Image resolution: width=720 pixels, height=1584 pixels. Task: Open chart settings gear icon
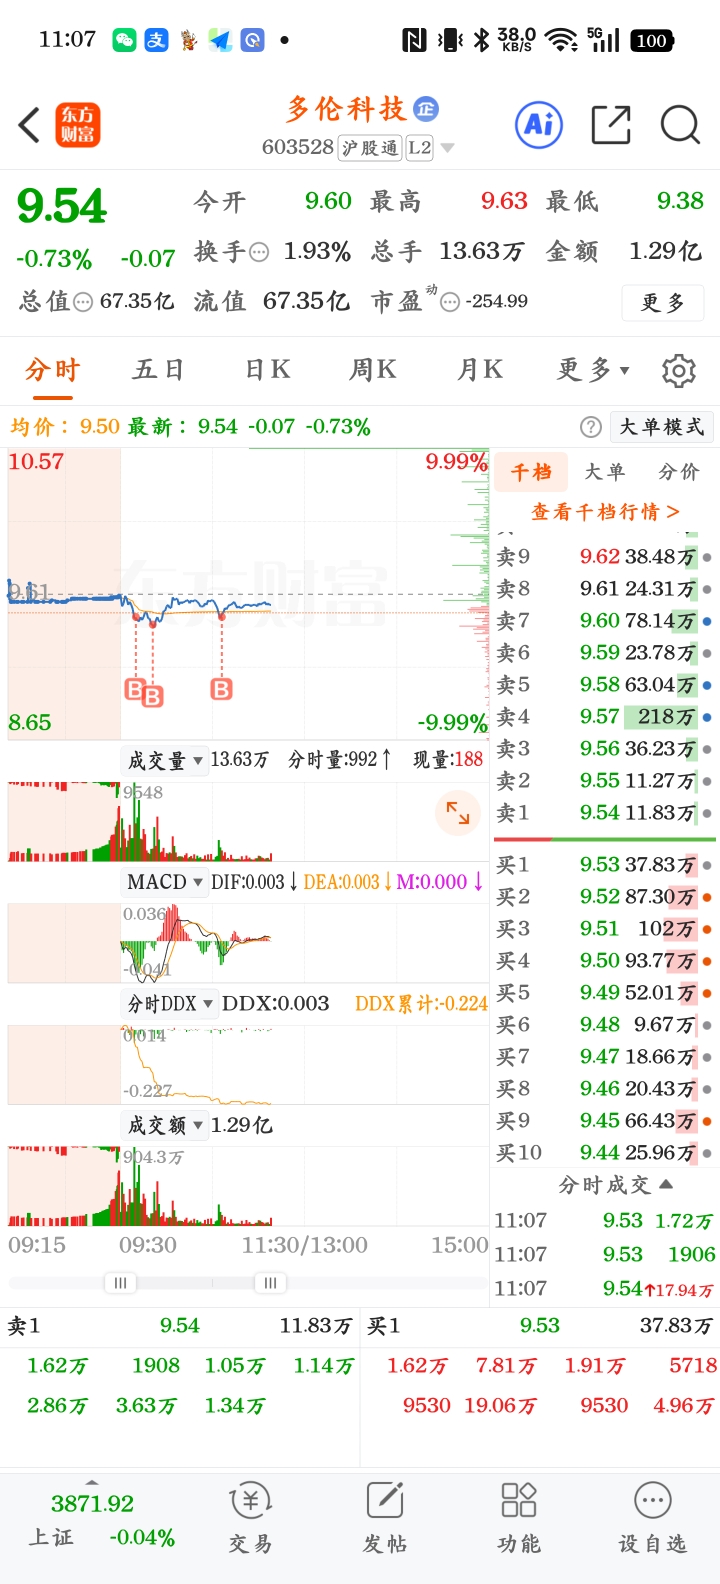pyautogui.click(x=679, y=371)
